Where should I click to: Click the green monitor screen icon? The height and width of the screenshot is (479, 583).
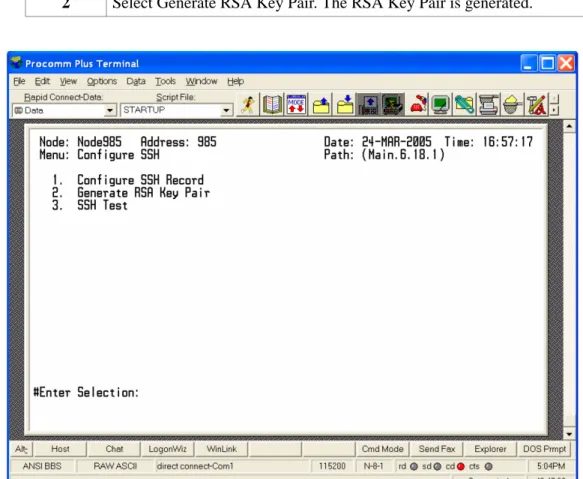[441, 104]
